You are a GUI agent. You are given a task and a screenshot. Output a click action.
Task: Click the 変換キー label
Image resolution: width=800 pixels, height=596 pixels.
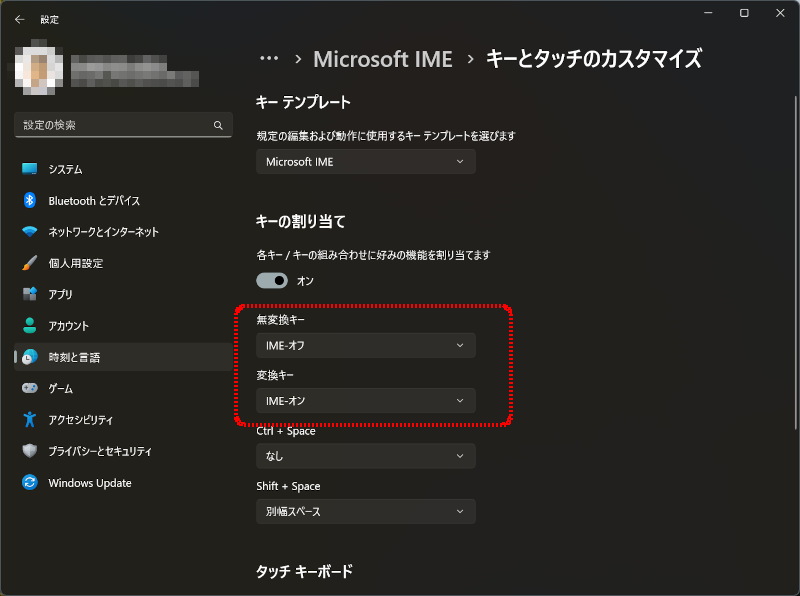[275, 376]
